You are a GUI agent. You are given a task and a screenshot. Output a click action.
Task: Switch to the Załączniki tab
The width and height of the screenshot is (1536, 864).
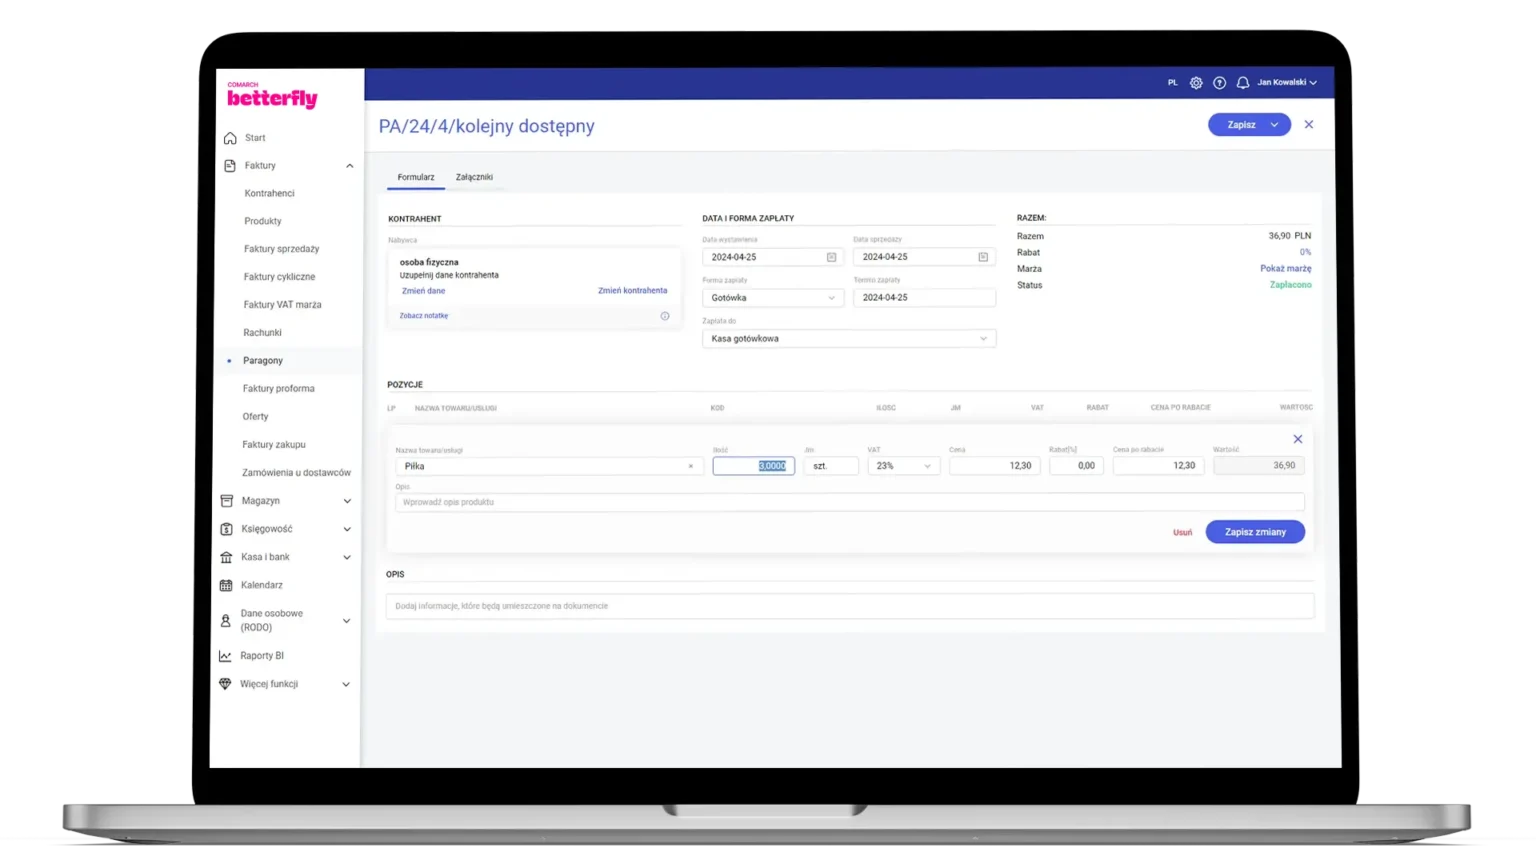(474, 177)
